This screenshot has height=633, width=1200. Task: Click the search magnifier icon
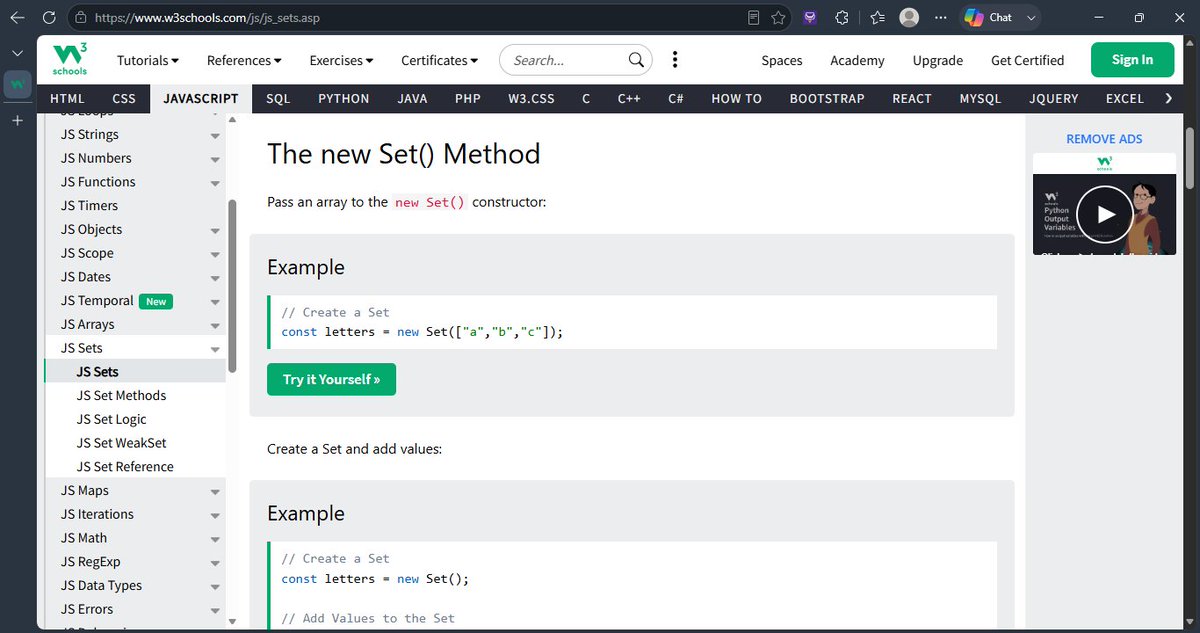(636, 60)
